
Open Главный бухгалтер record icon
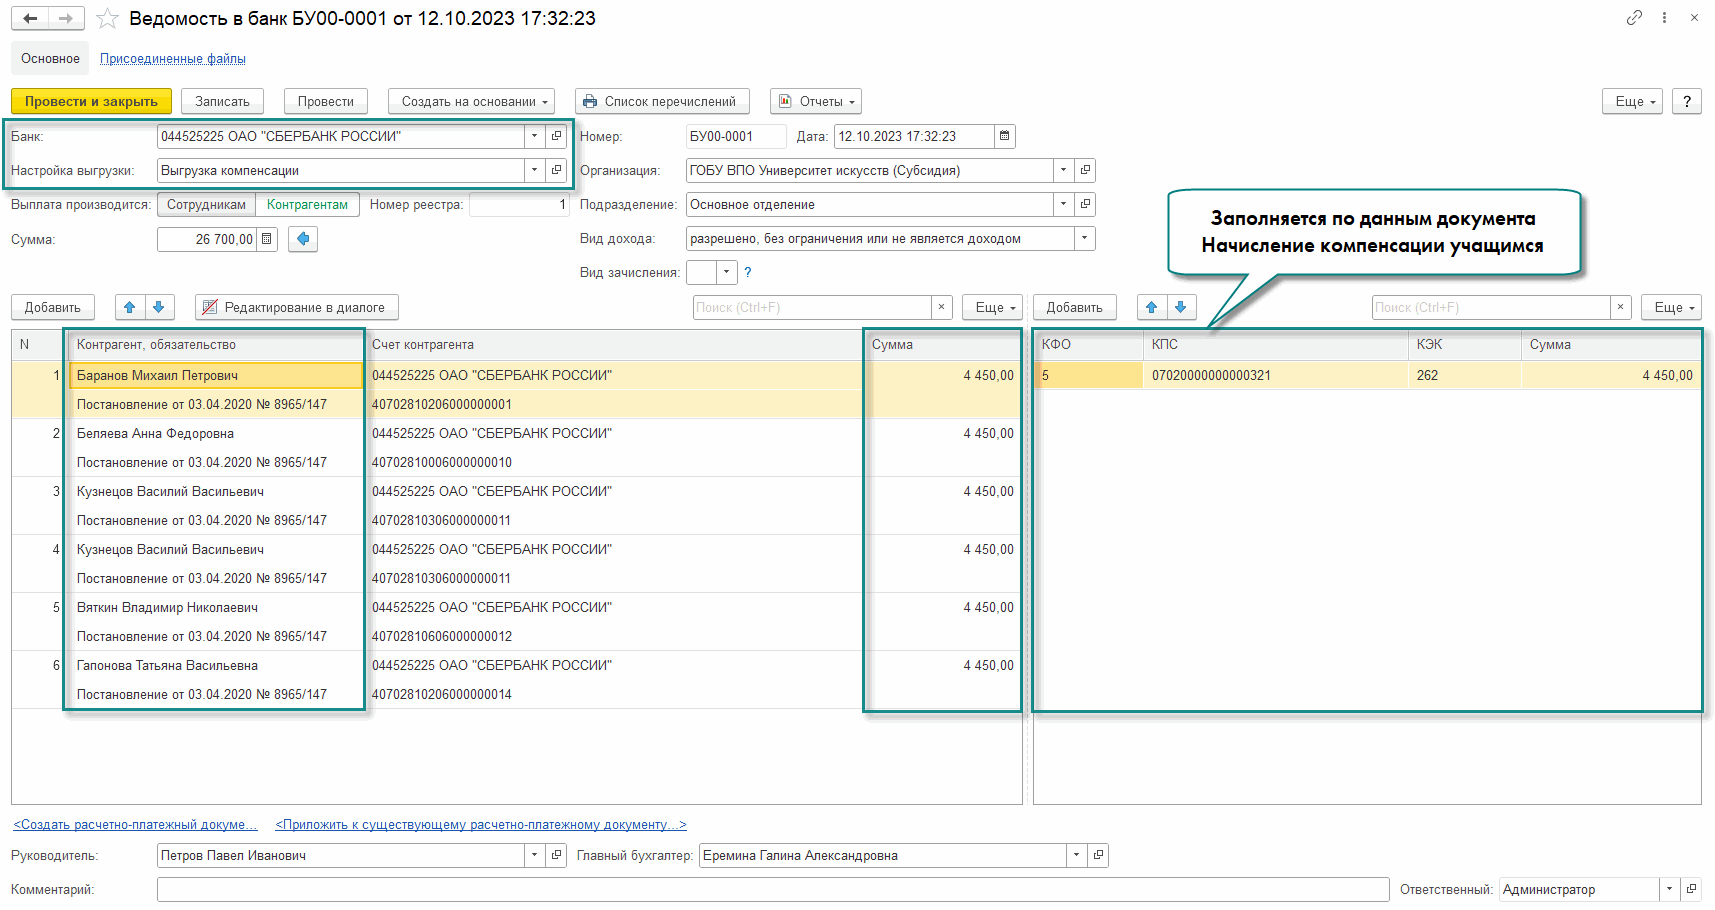1098,855
